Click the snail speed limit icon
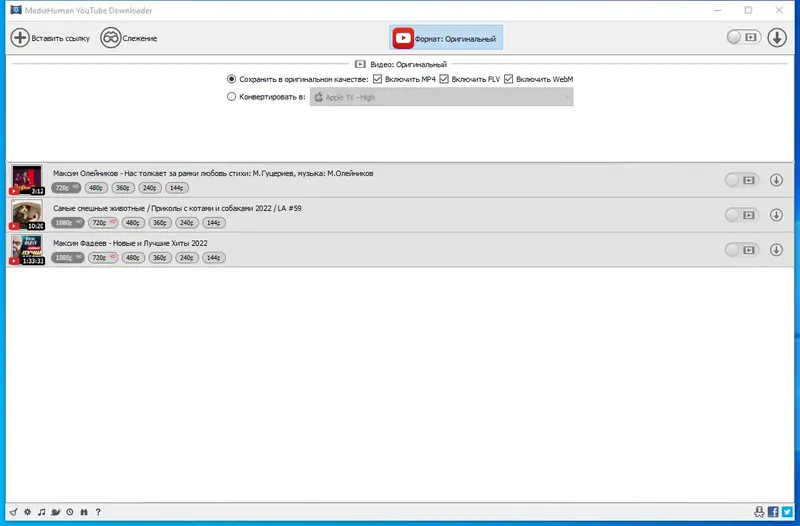The height and width of the screenshot is (526, 800). [x=56, y=512]
